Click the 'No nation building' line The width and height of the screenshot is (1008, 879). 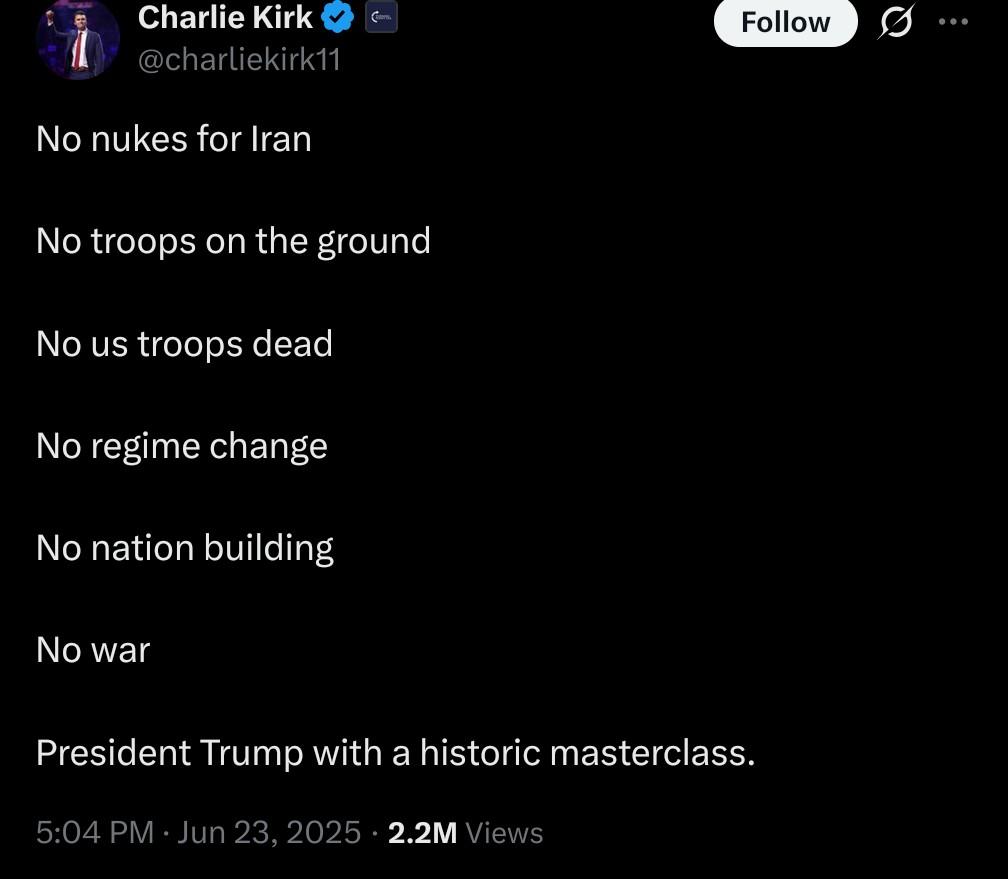185,548
